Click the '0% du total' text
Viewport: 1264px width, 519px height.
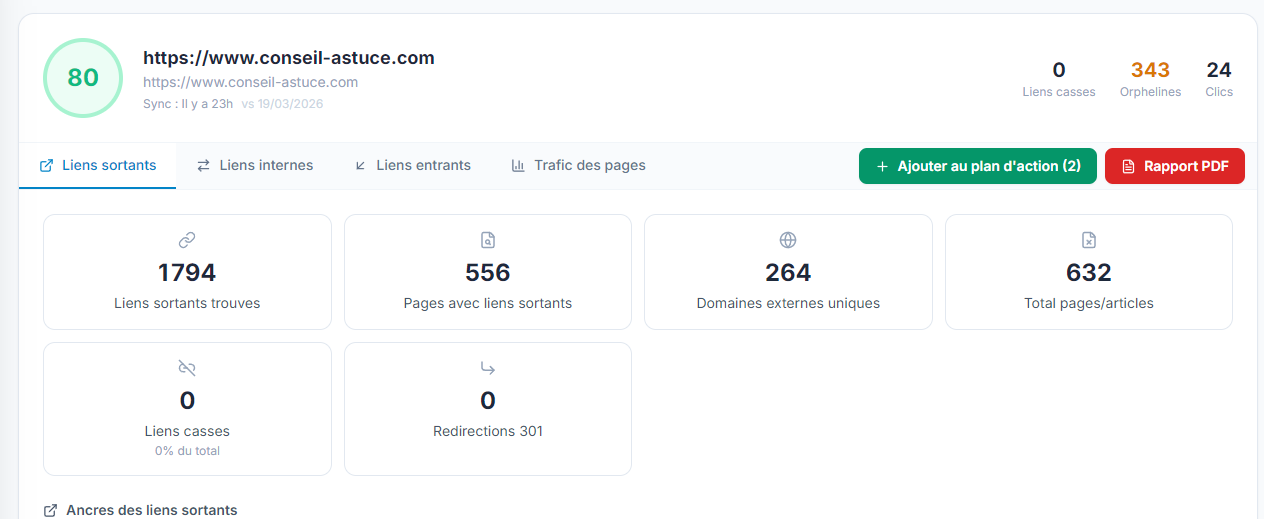click(187, 451)
